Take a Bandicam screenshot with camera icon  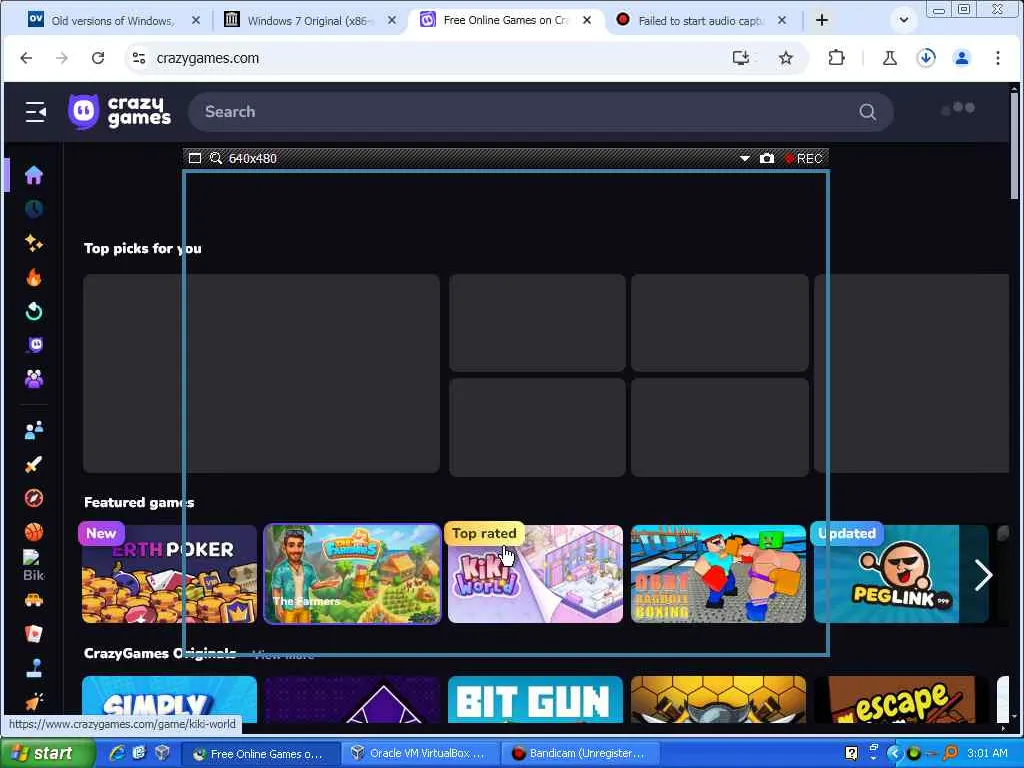767,158
